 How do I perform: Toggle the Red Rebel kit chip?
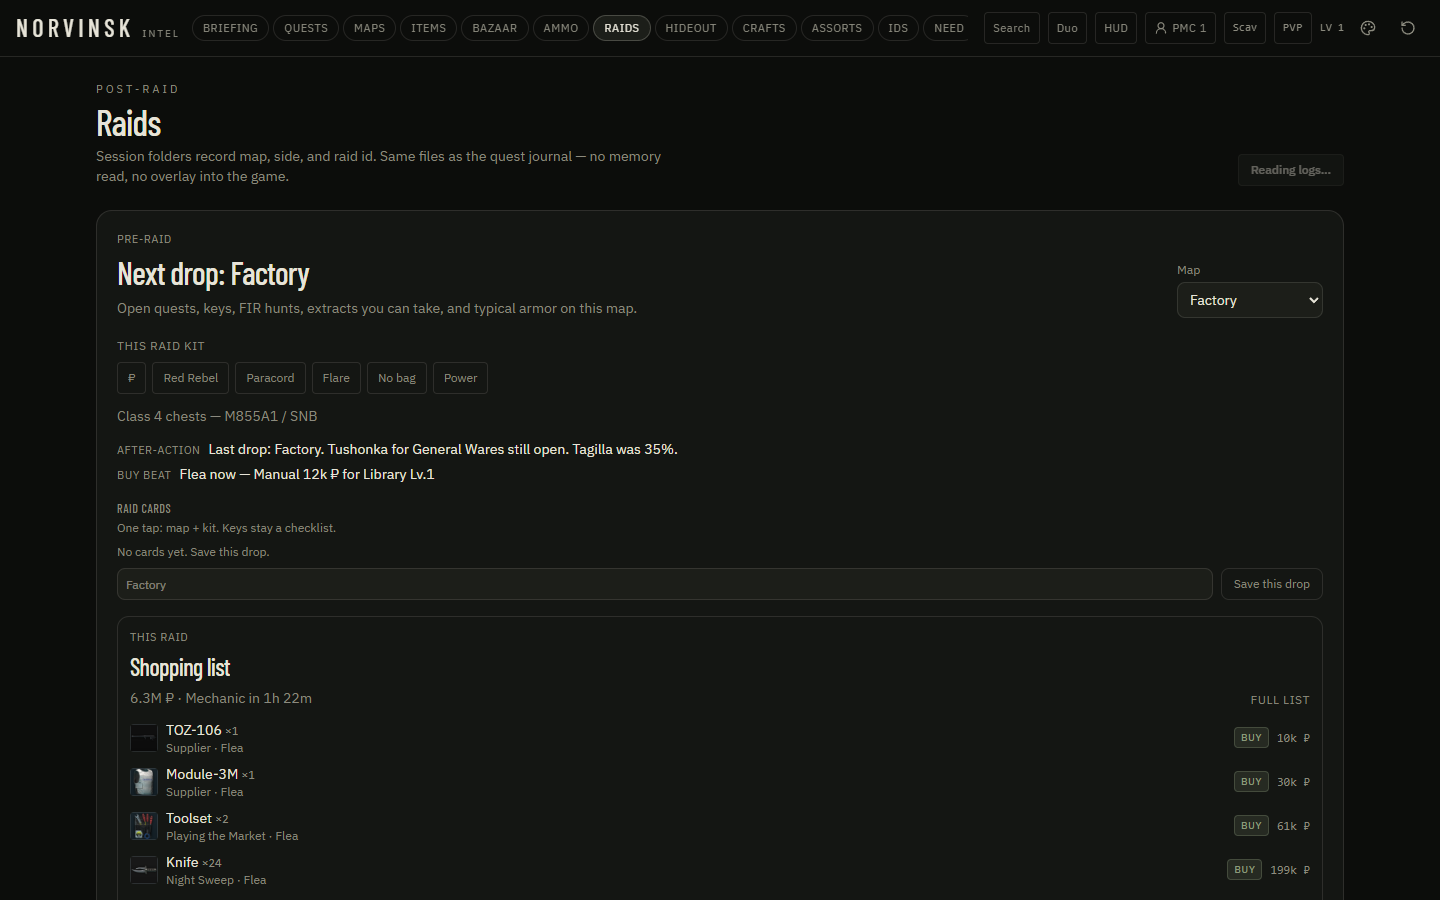coord(191,378)
